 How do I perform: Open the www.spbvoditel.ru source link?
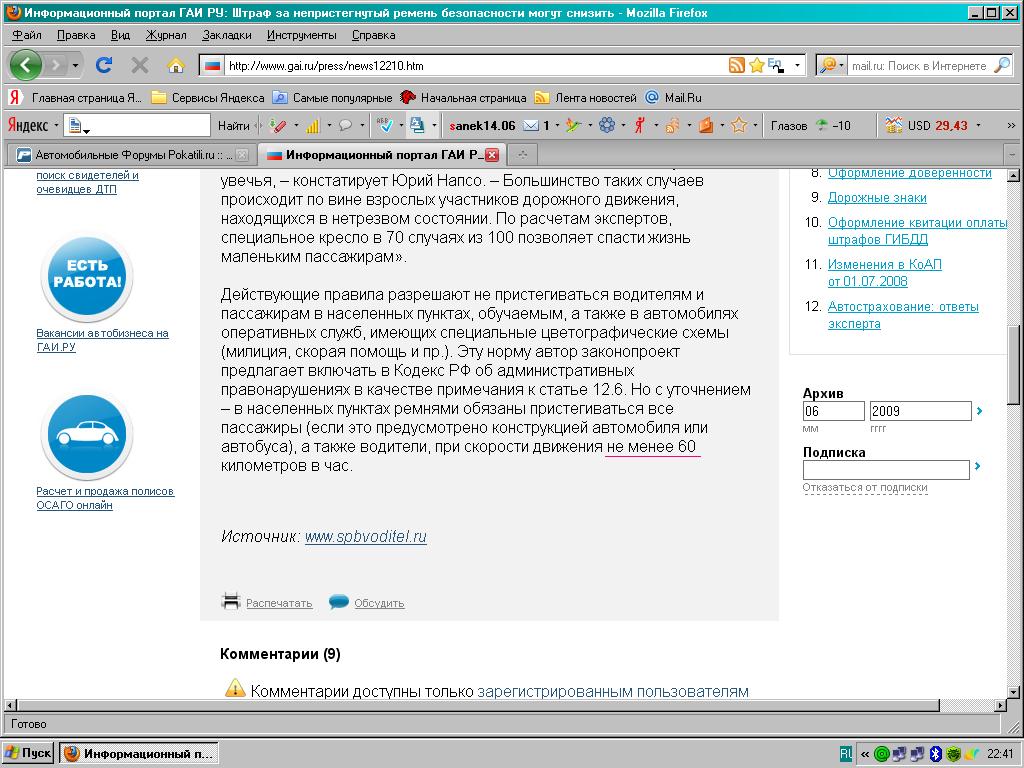(x=365, y=537)
